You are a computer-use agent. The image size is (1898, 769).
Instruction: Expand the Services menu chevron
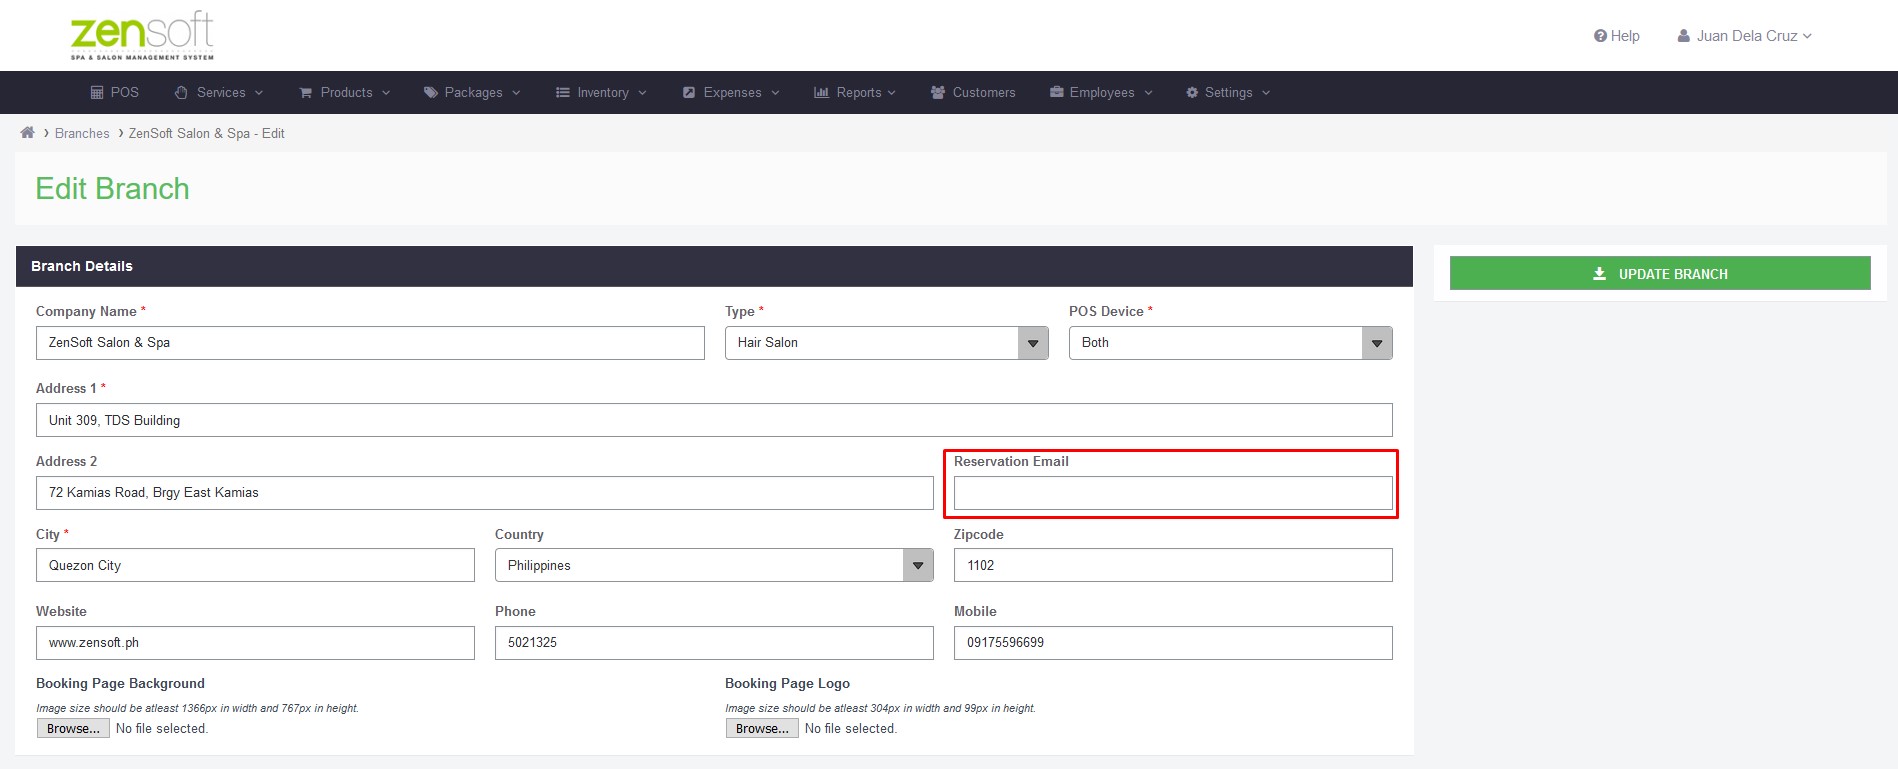tap(259, 93)
